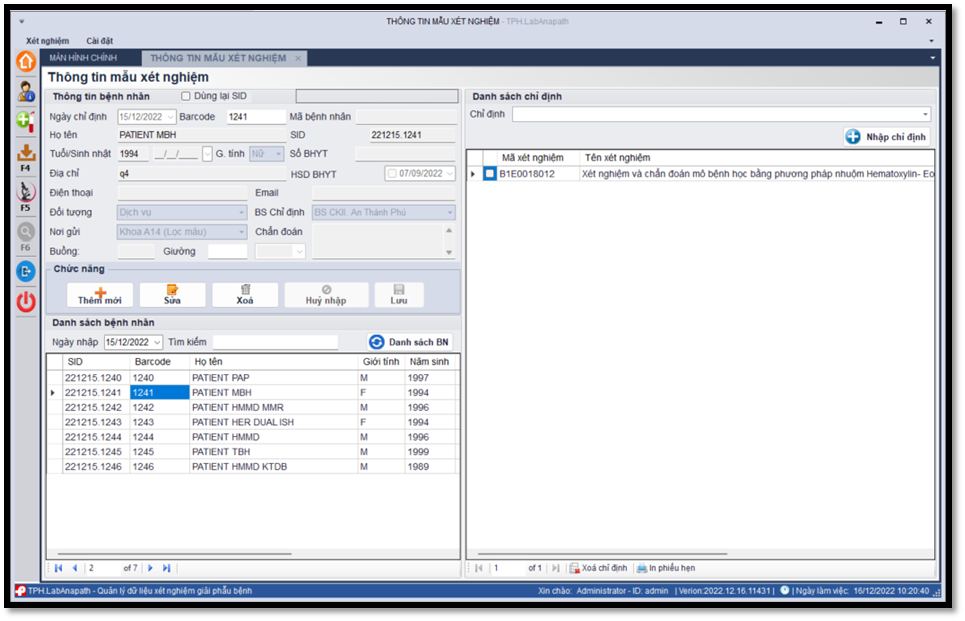Image resolution: width=965 pixels, height=621 pixels.
Task: Go to next record in patient list navigator
Action: pos(151,568)
